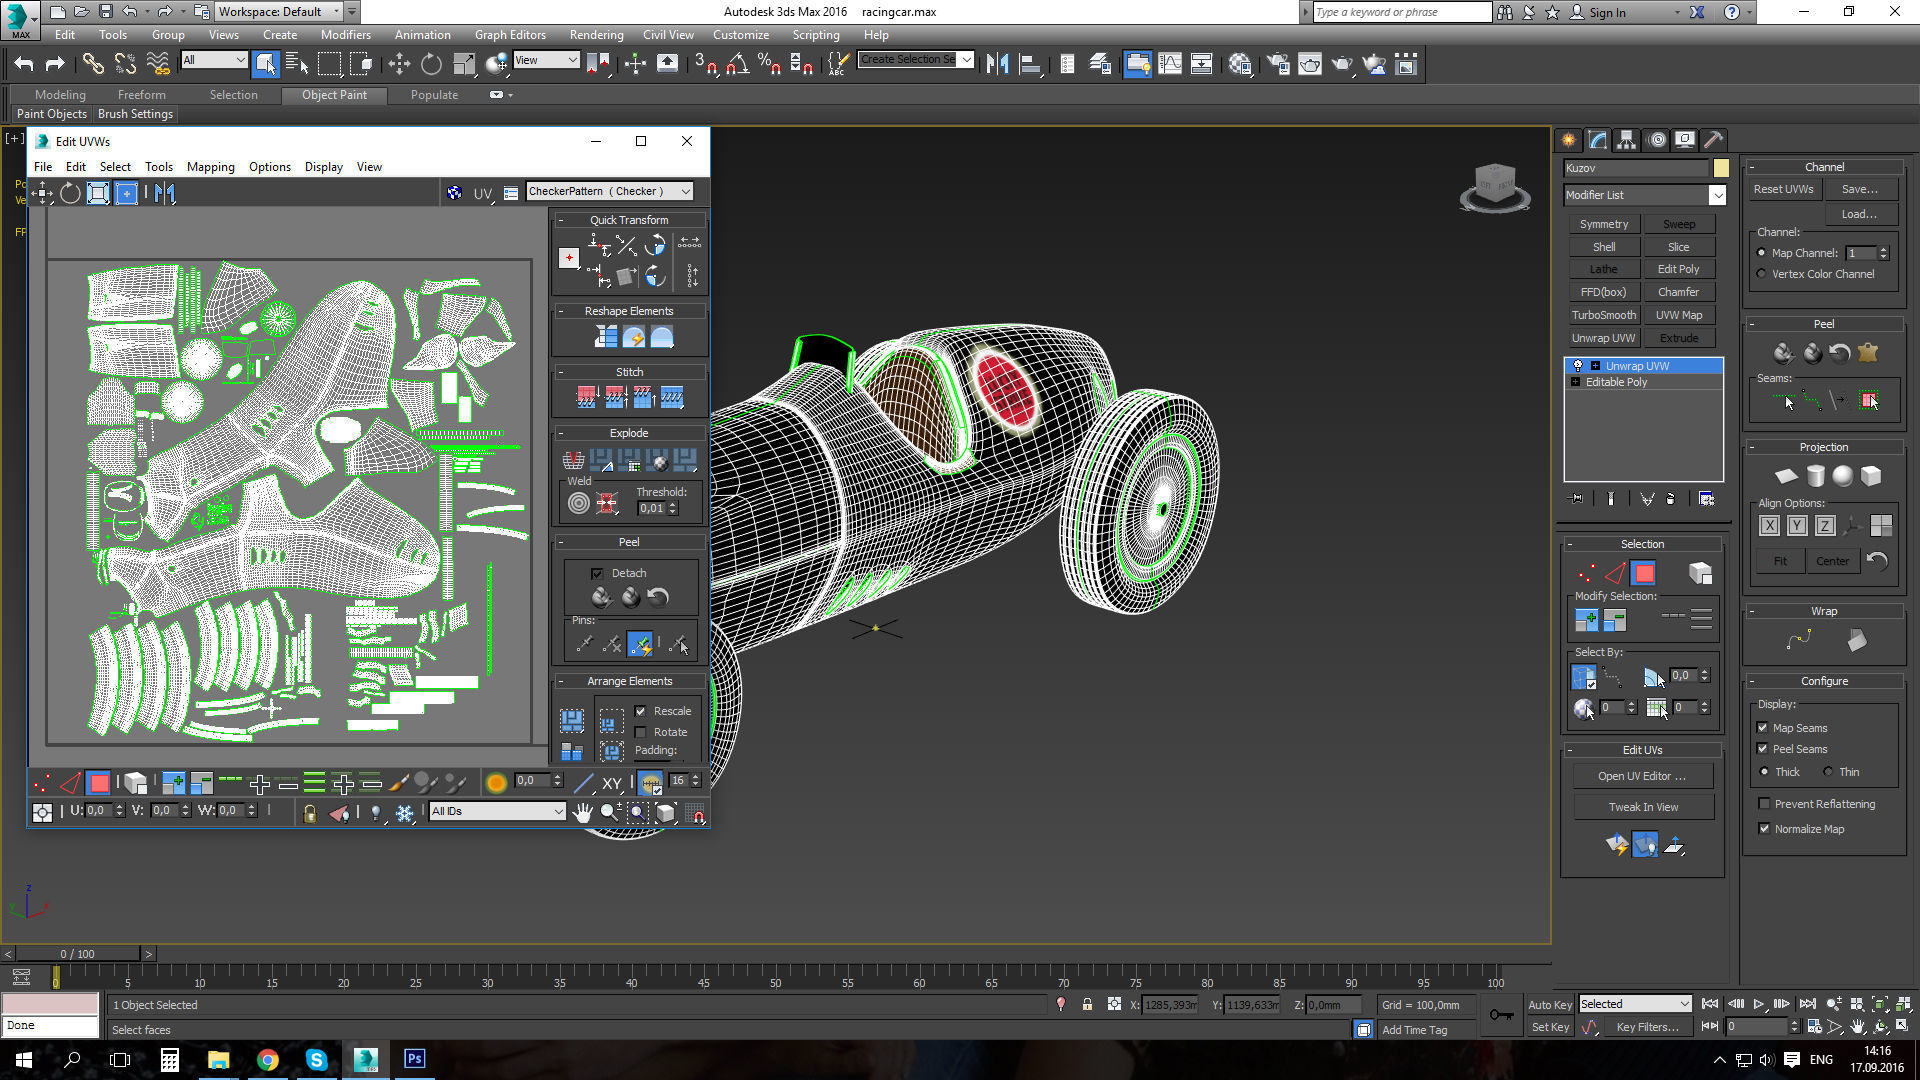This screenshot has height=1080, width=1920.
Task: Open the Modify command panel tab
Action: (1597, 140)
